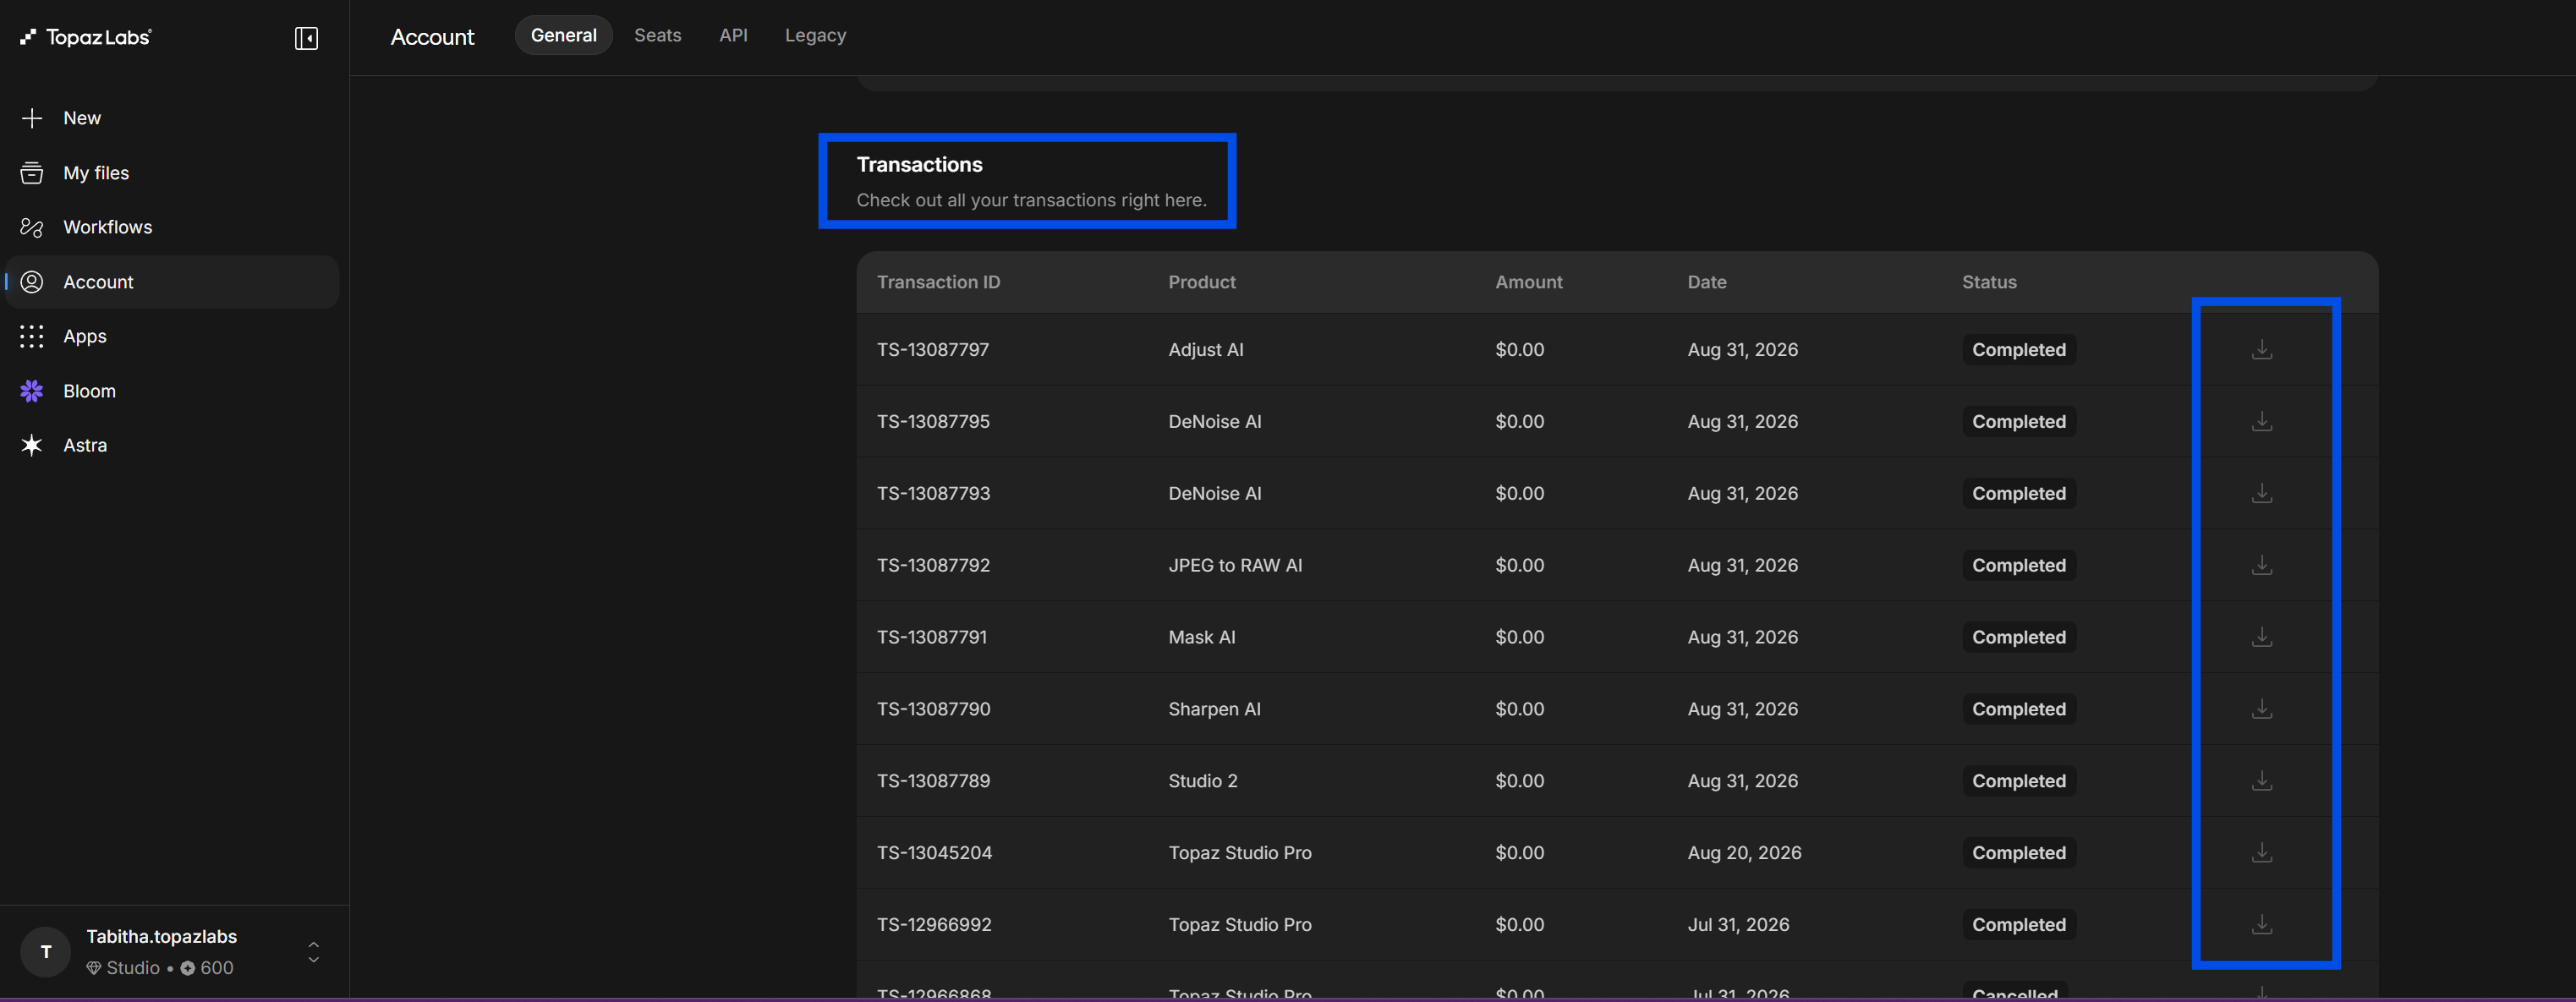Download invoice for TS-13087793
Screen dimensions: 2576x1002
2262,494
